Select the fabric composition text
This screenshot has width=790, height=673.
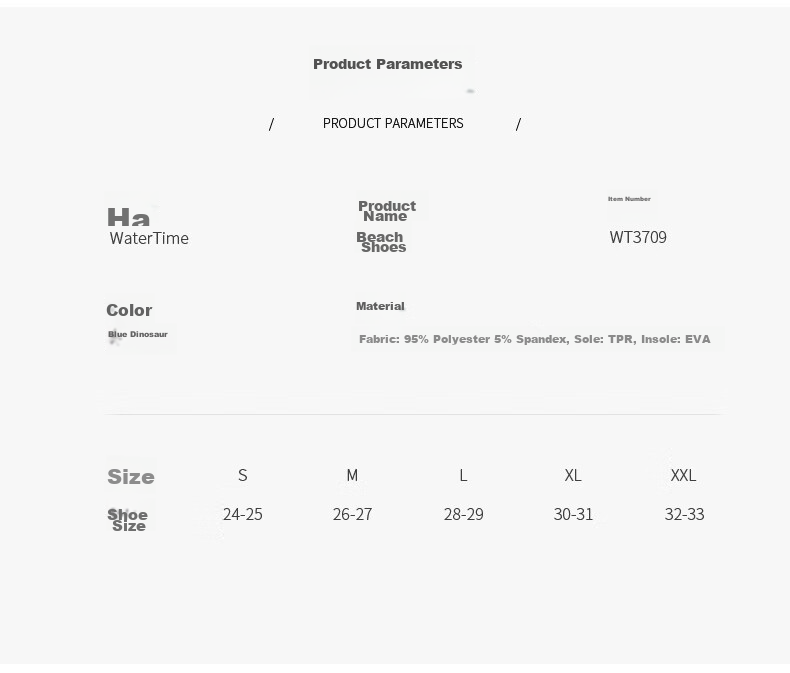535,339
